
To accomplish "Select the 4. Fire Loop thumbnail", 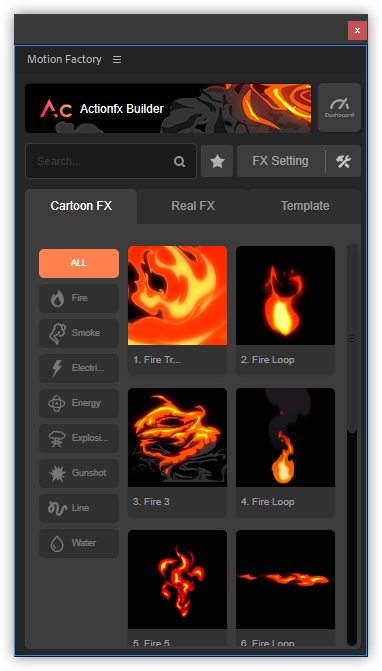I will tap(285, 437).
